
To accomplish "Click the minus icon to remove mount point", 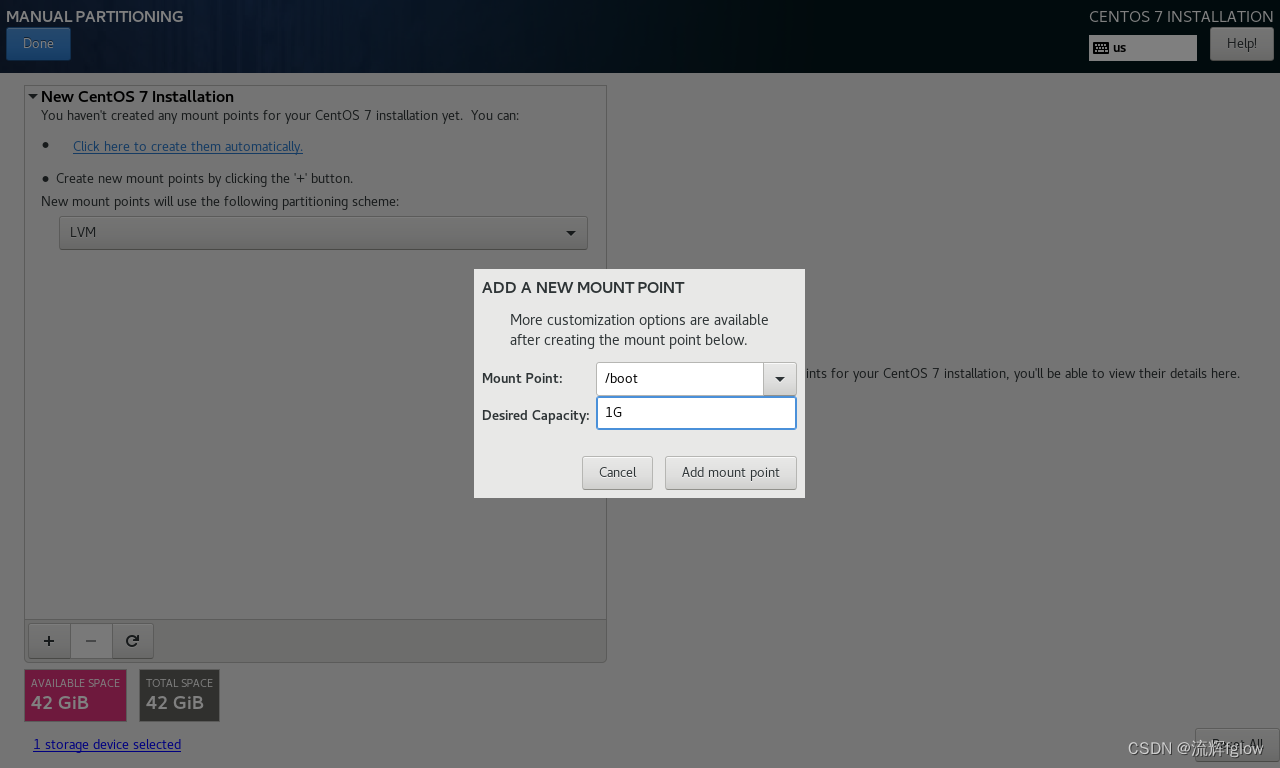I will (x=91, y=641).
